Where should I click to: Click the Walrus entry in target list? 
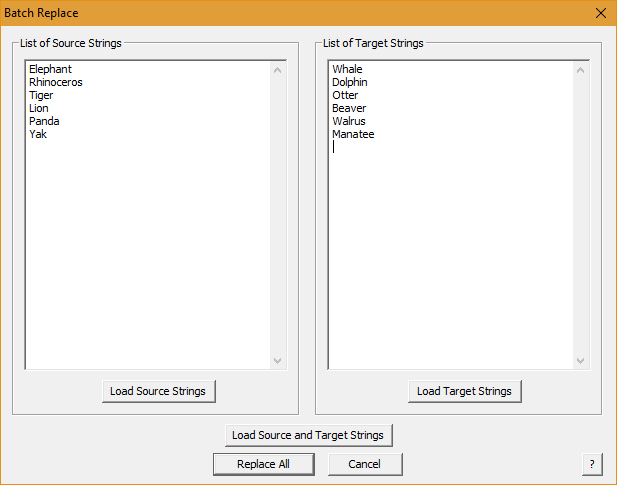349,121
